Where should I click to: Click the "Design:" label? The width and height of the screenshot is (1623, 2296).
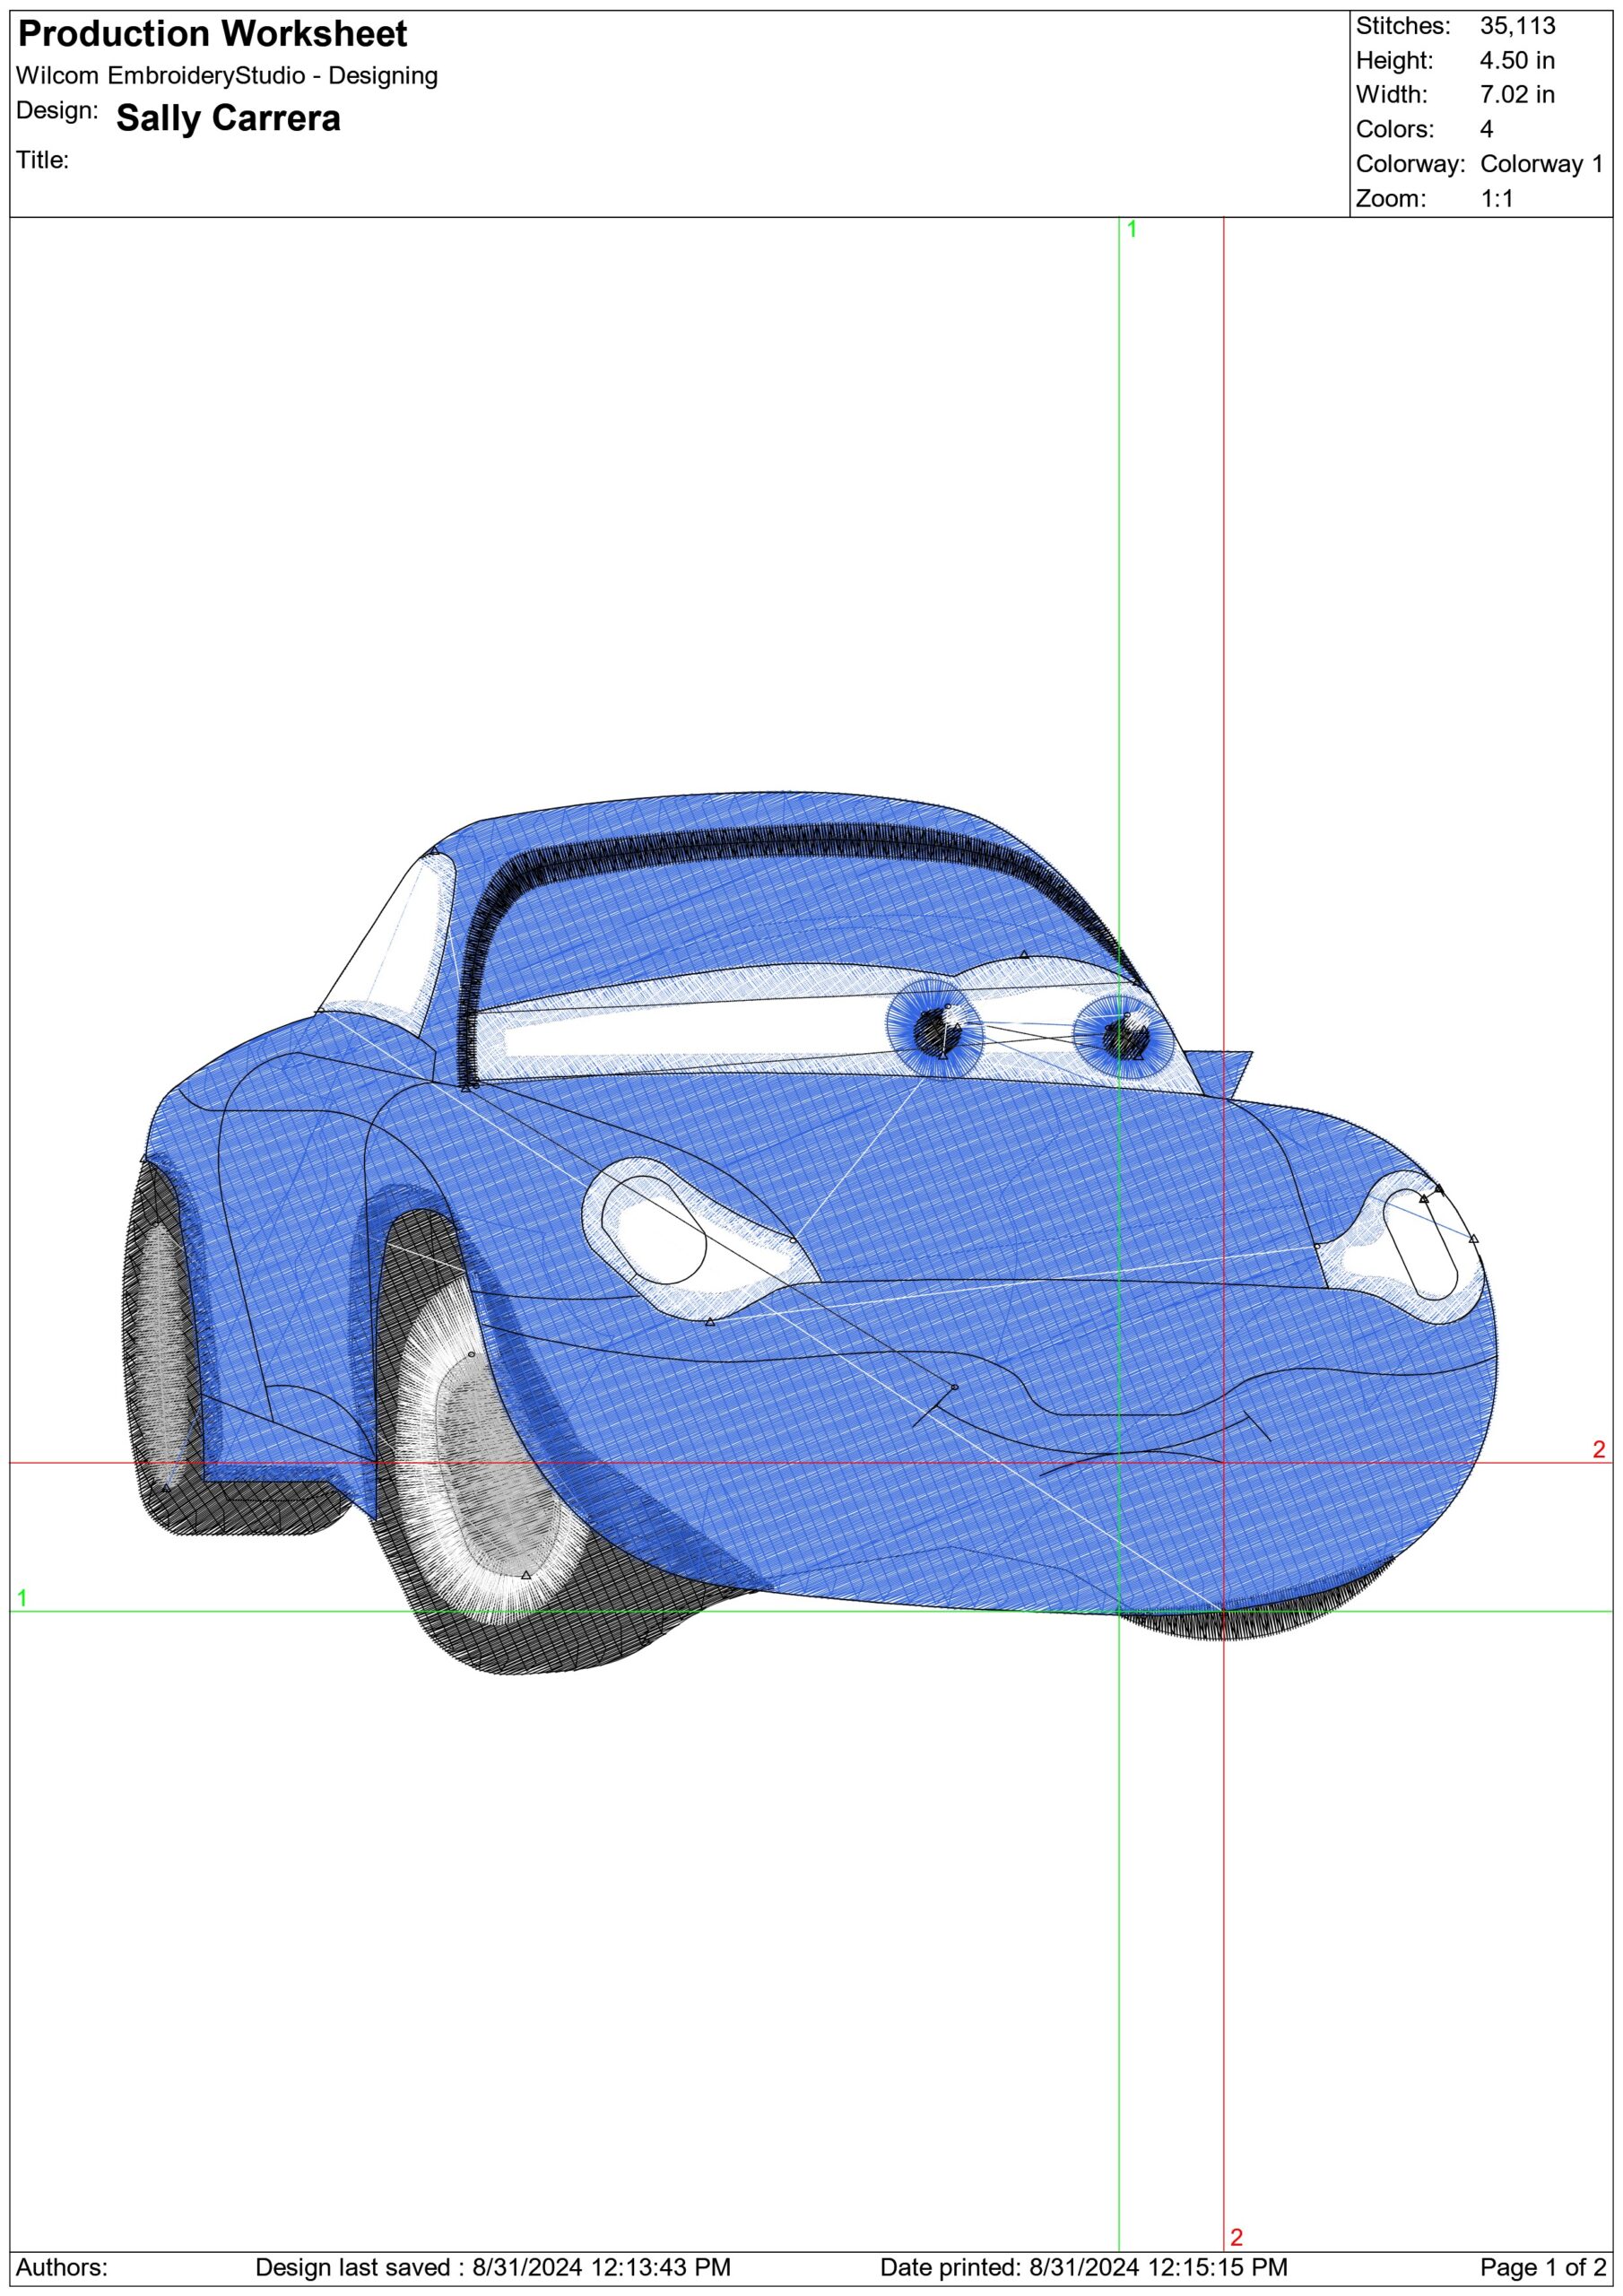coord(57,110)
